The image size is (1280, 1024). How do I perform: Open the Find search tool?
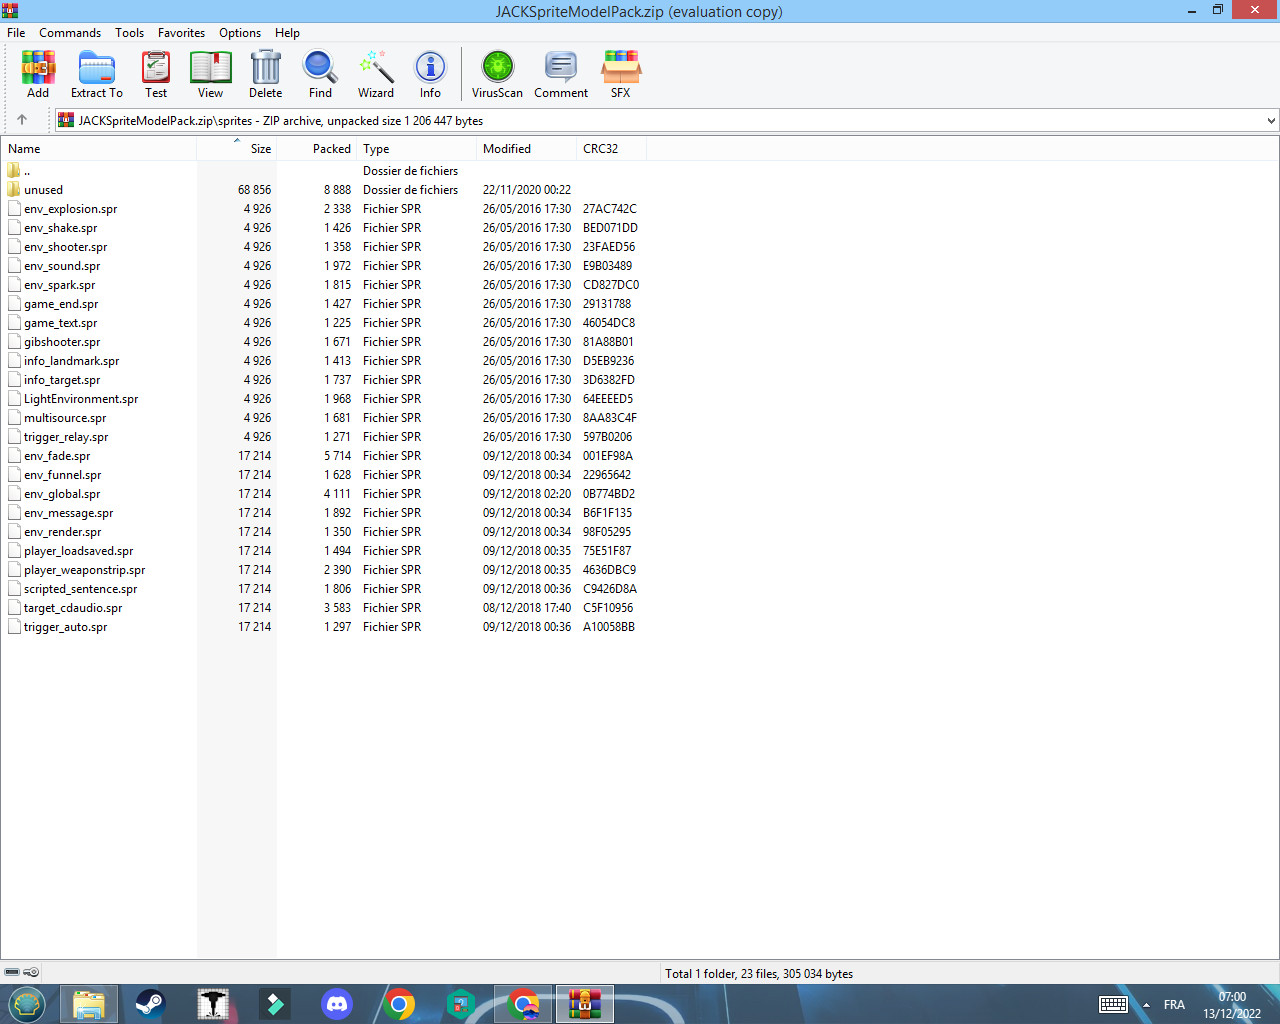(x=320, y=74)
